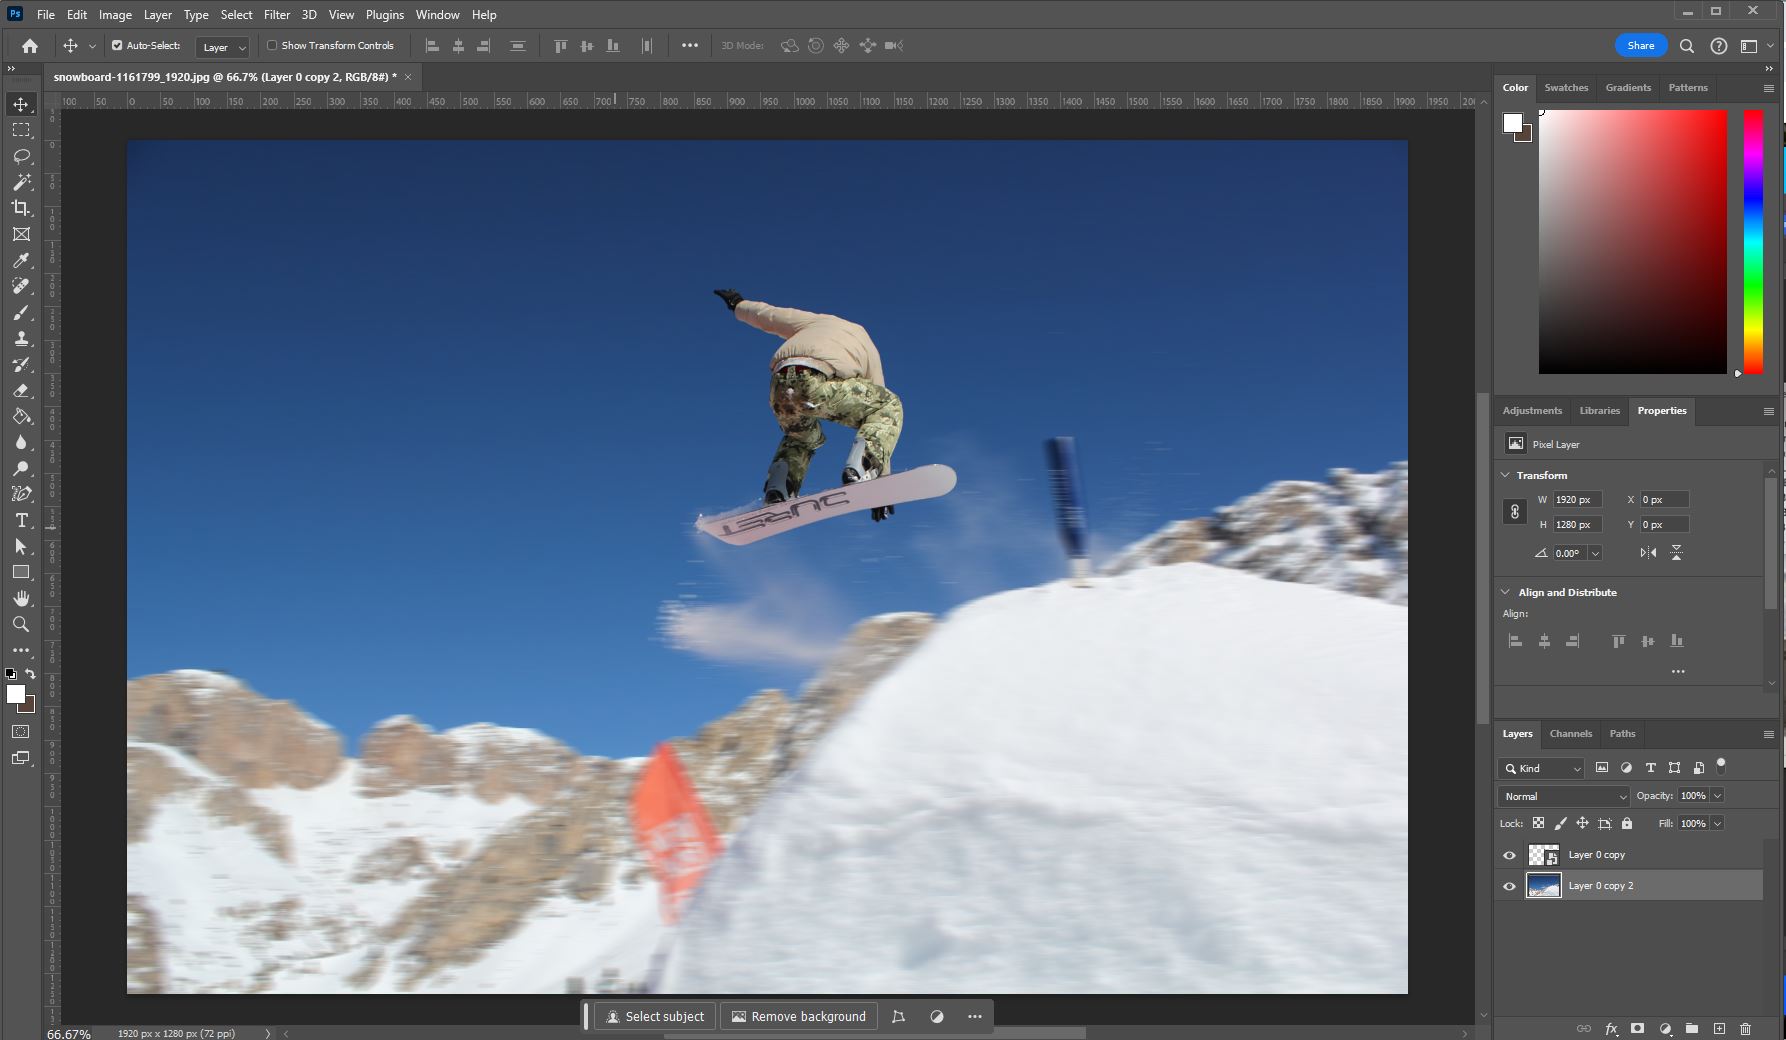Image resolution: width=1786 pixels, height=1040 pixels.
Task: Select the Blur tool
Action: click(x=21, y=442)
